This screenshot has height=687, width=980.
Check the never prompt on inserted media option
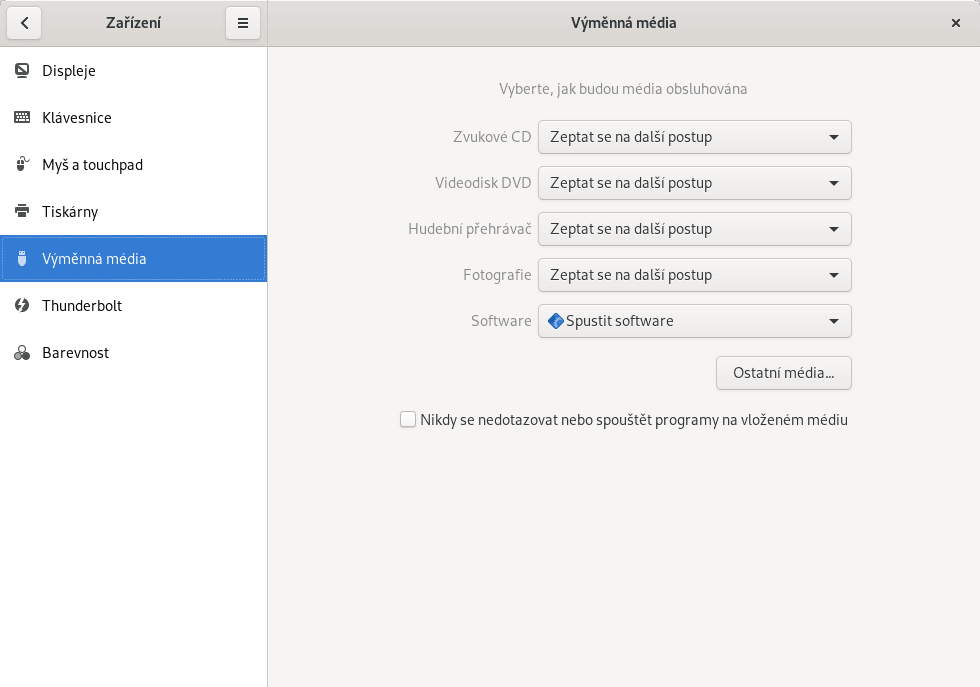coord(408,419)
